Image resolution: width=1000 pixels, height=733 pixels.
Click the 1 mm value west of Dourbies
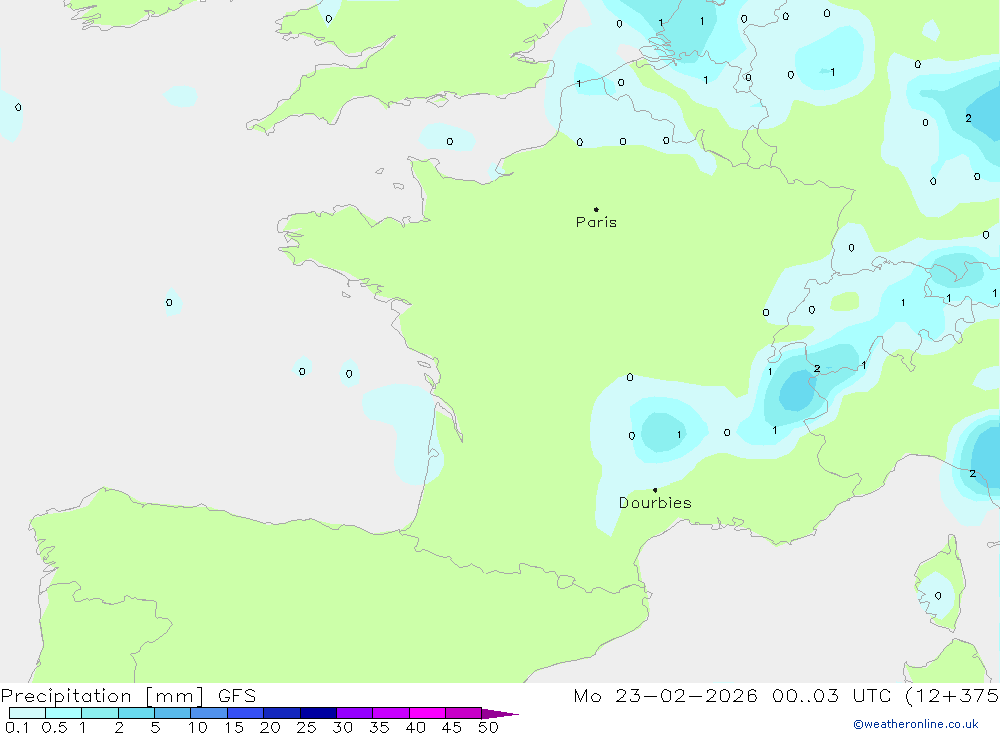(679, 435)
